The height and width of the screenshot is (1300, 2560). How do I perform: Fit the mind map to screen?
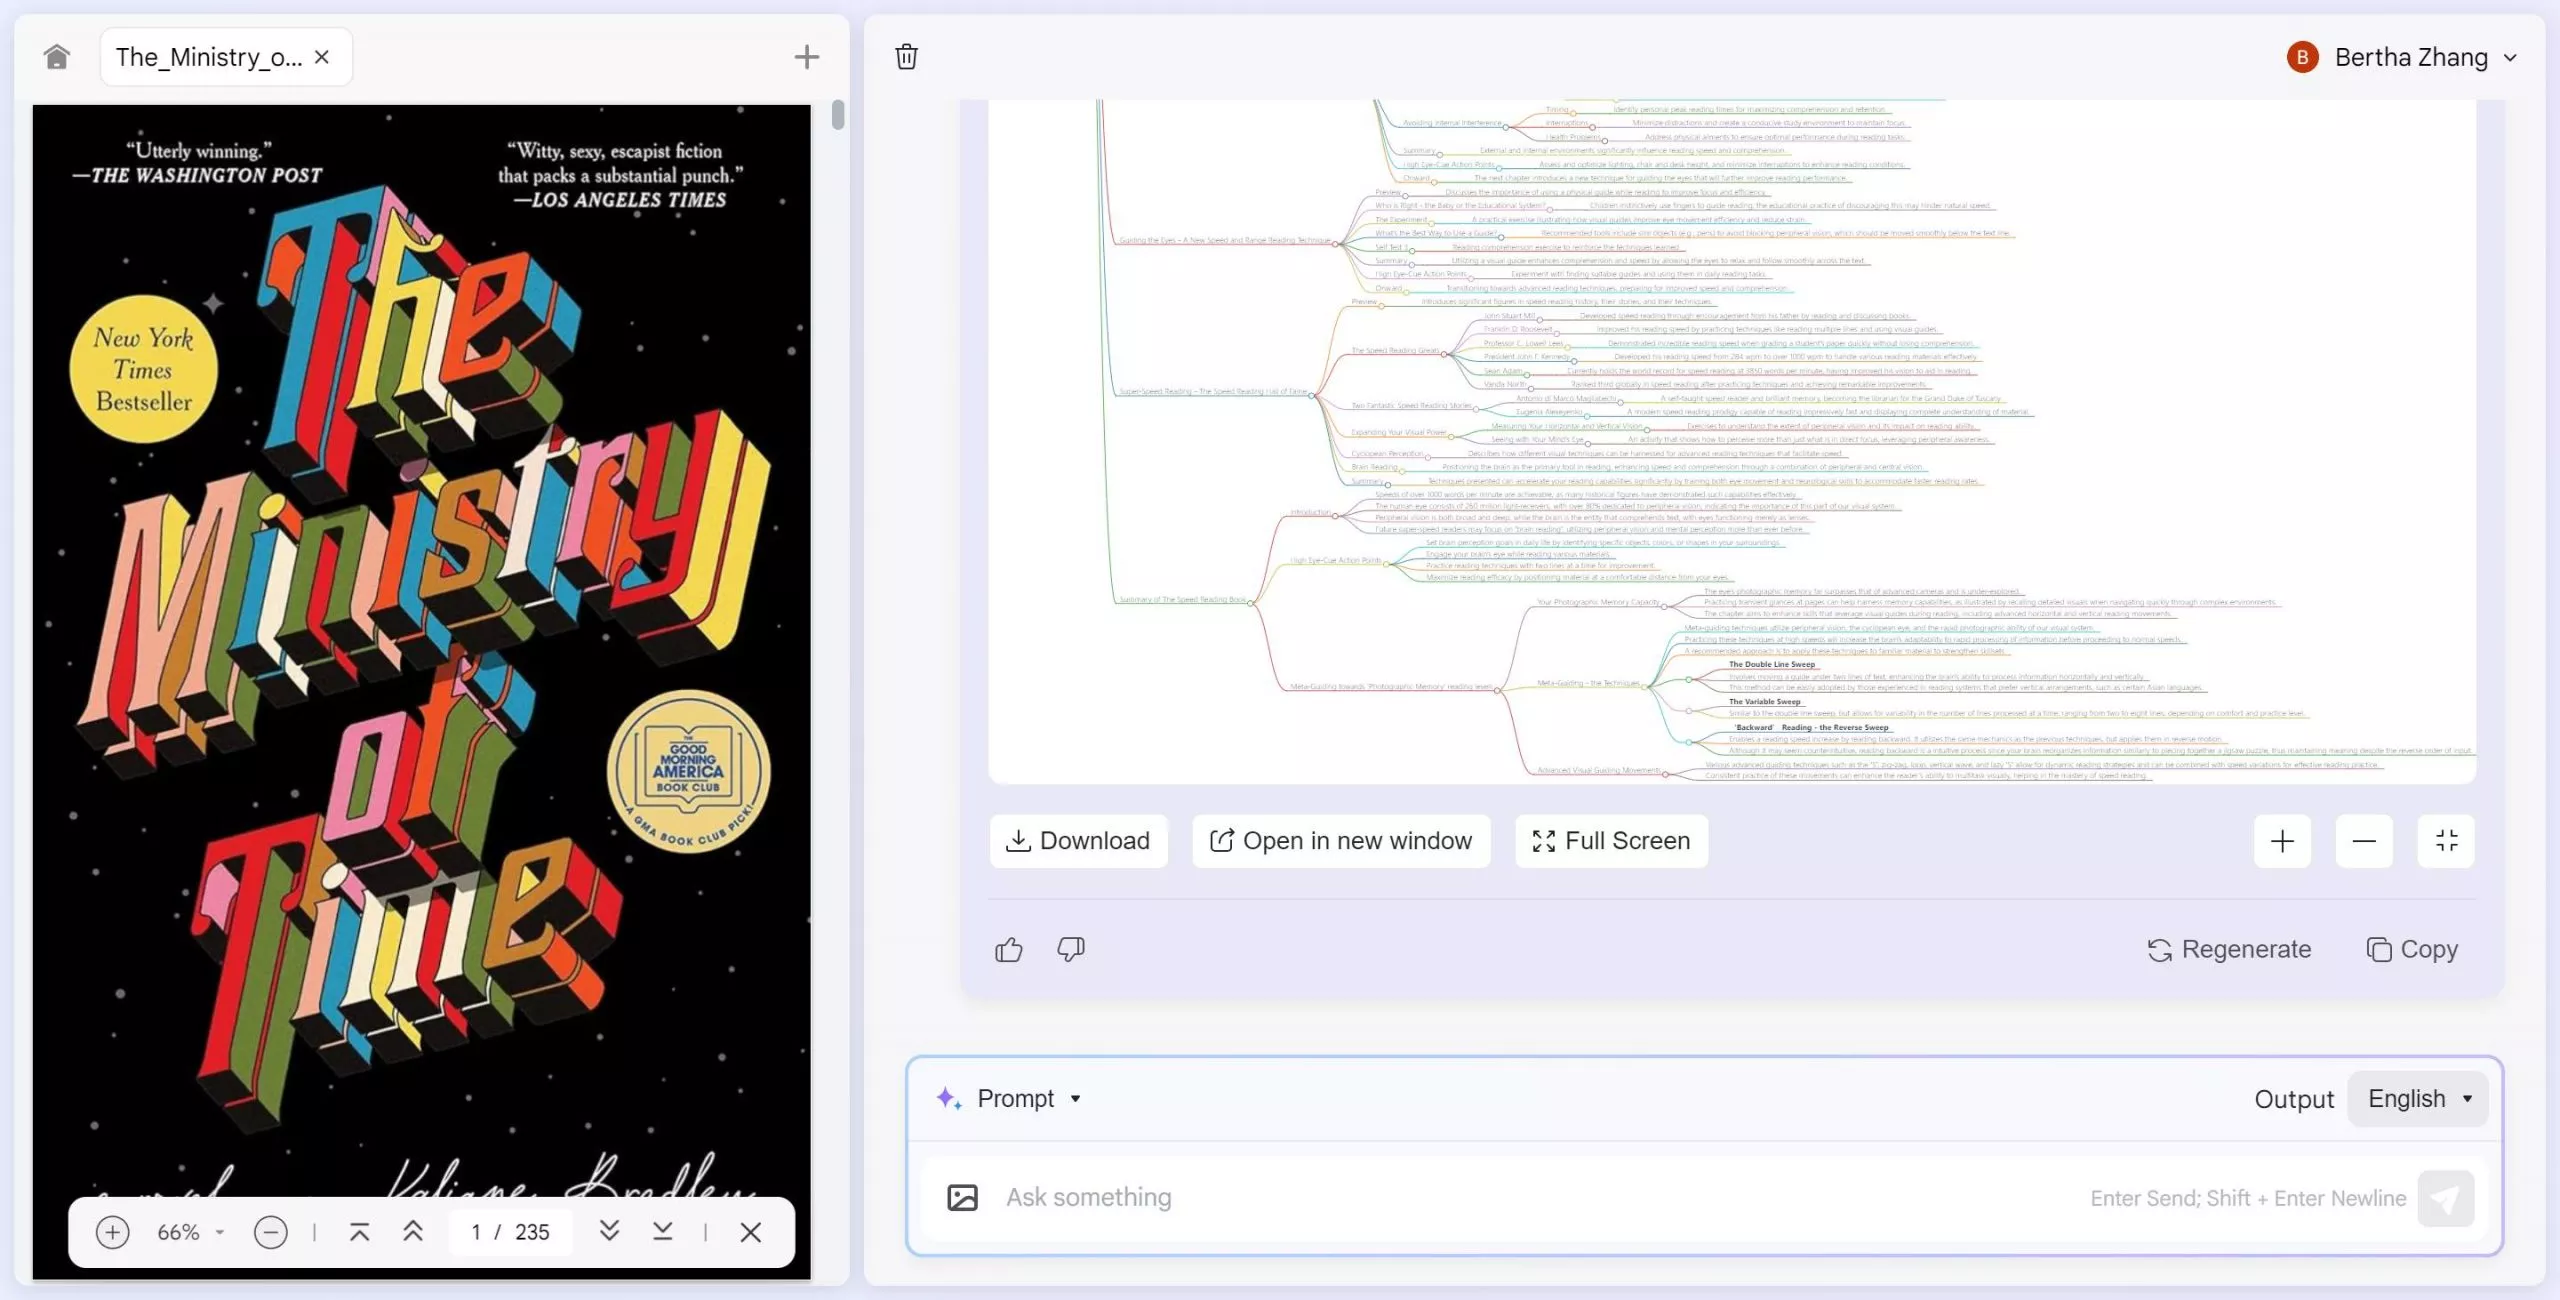[2446, 841]
